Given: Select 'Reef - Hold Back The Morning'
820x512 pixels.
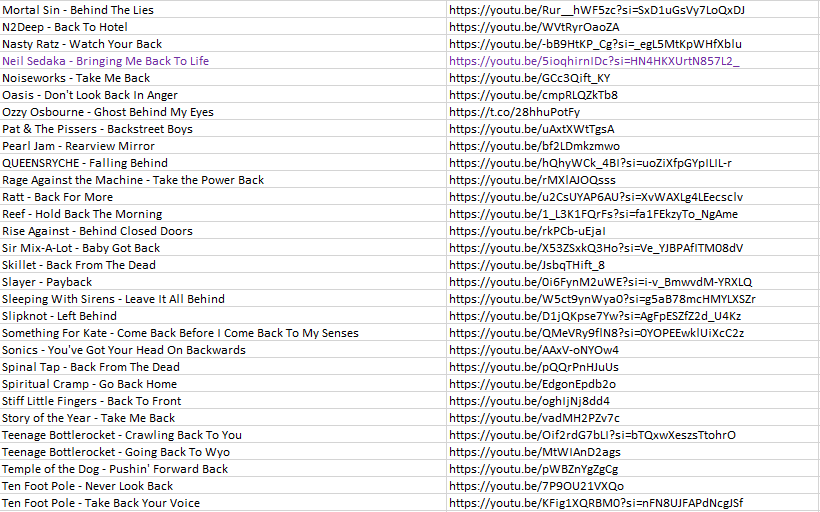Looking at the screenshot, I should (x=223, y=213).
